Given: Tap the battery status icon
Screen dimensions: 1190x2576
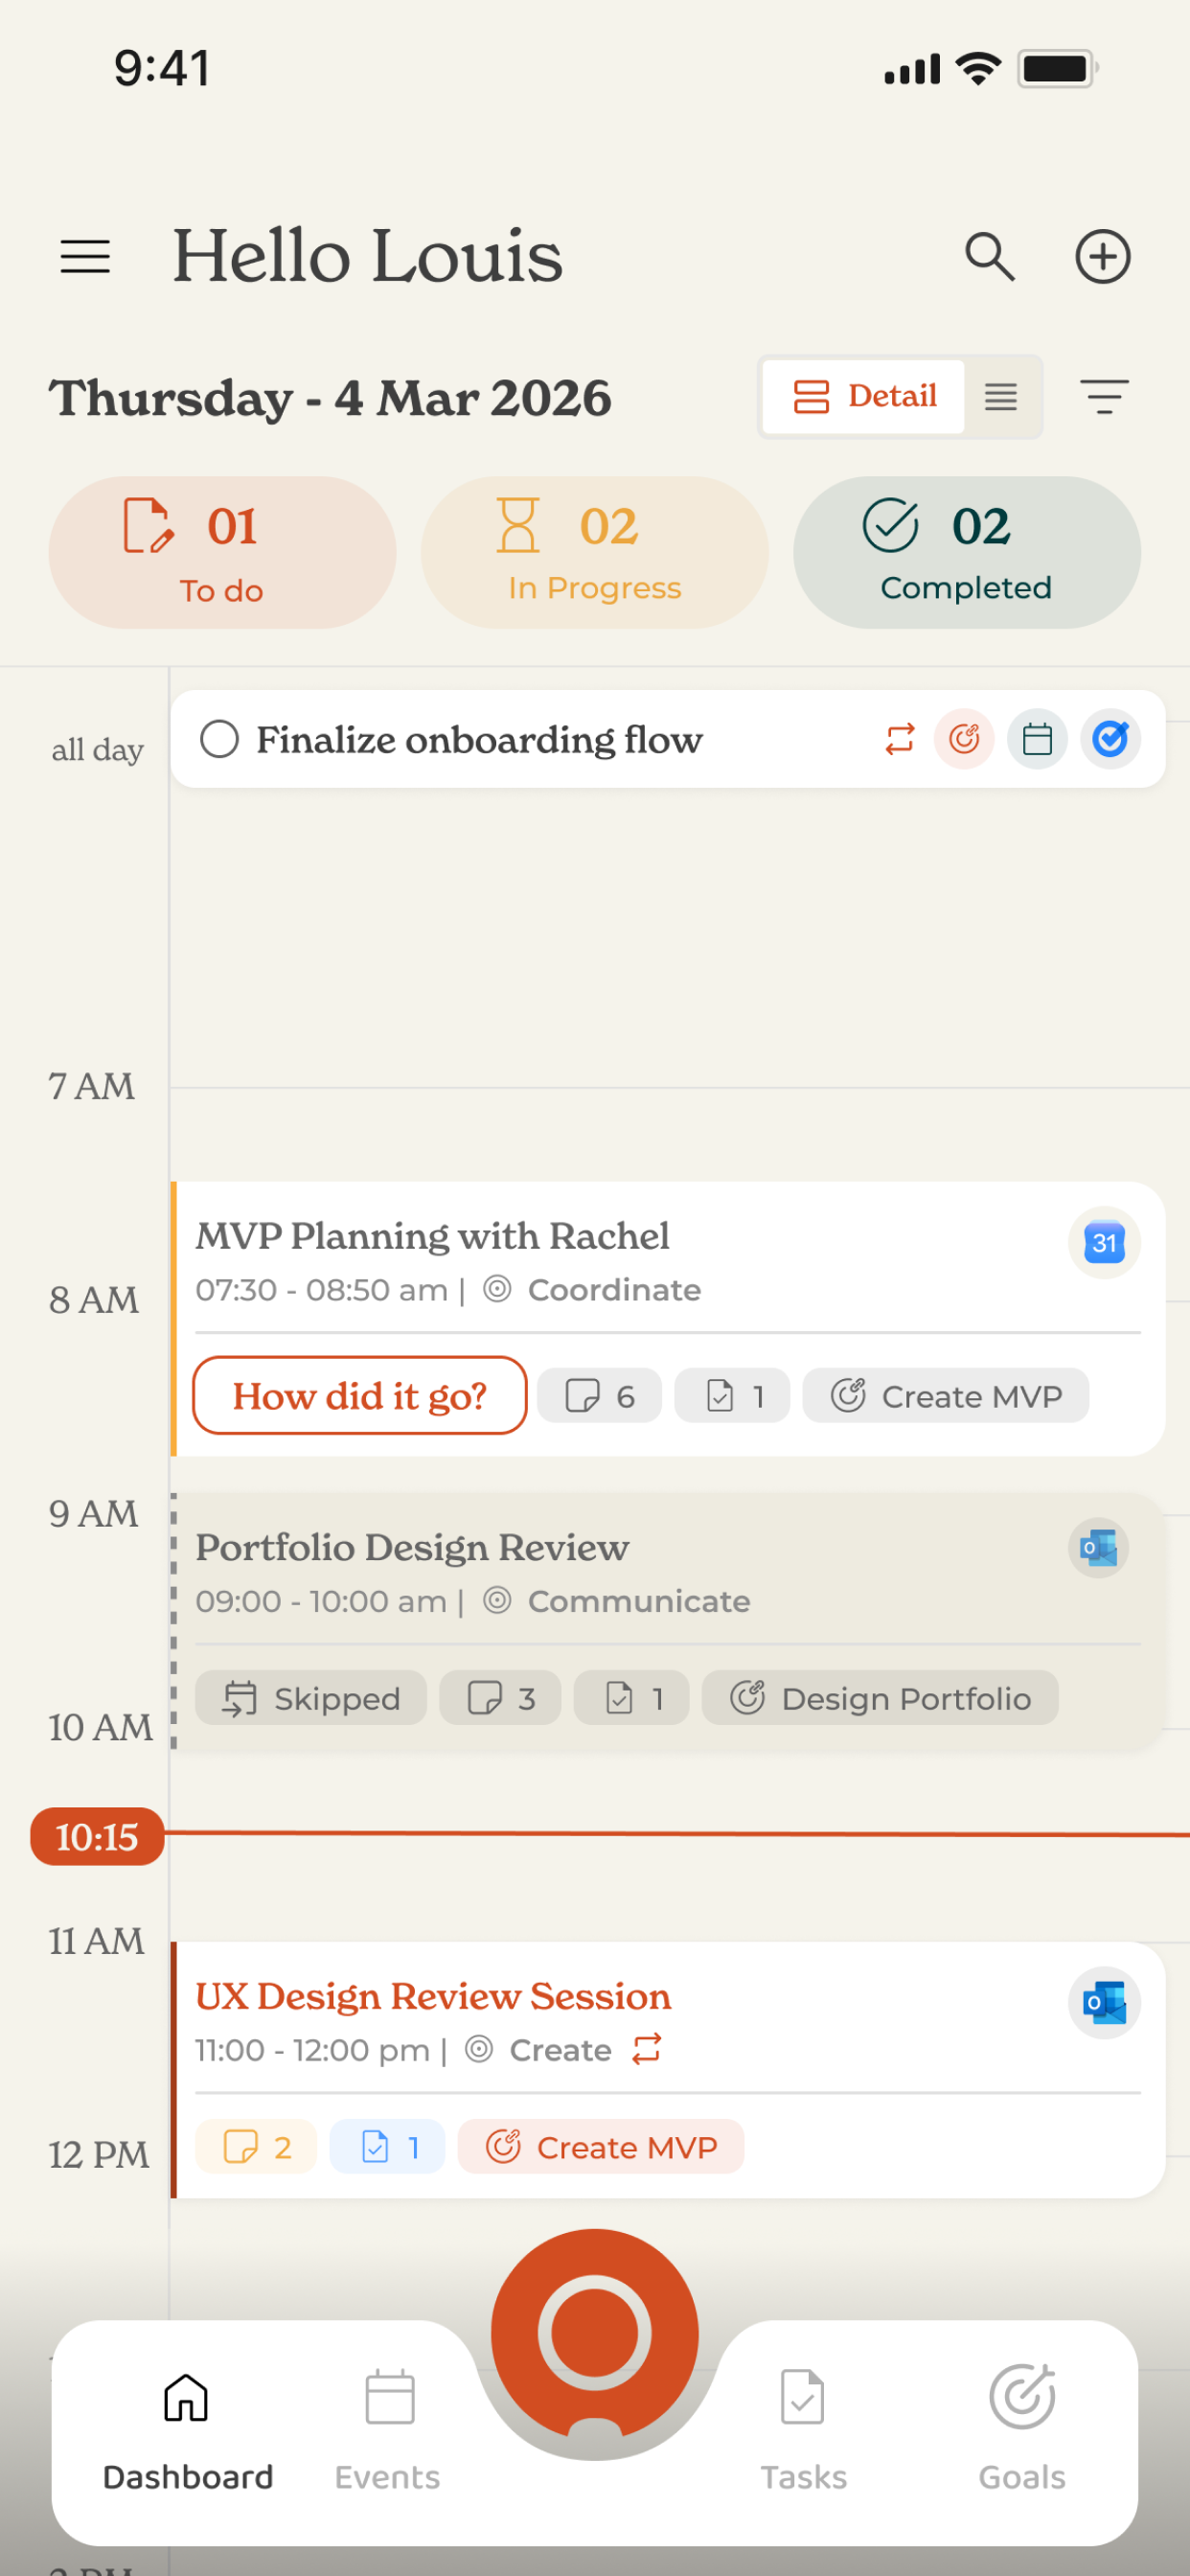Looking at the screenshot, I should pos(1058,68).
